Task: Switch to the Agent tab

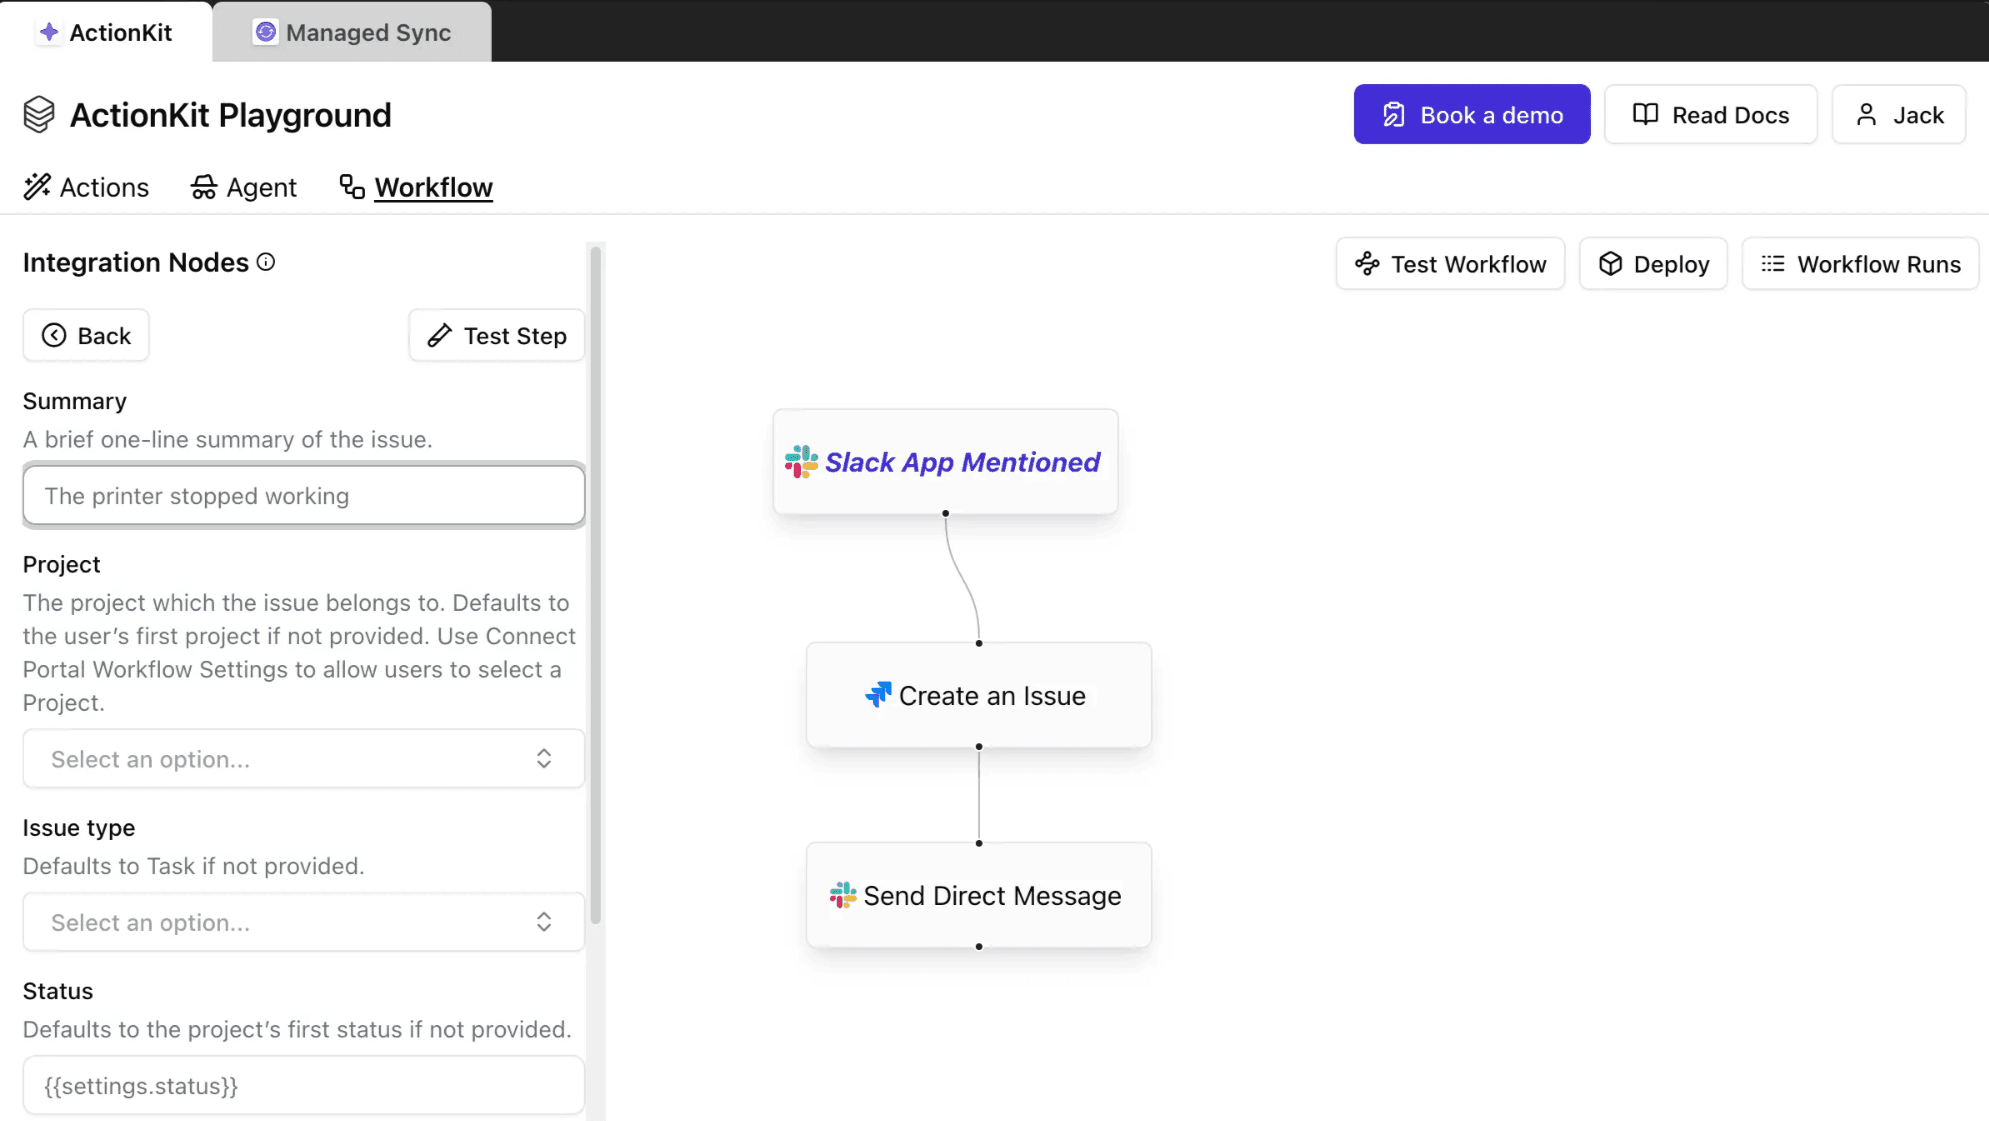Action: coord(244,187)
